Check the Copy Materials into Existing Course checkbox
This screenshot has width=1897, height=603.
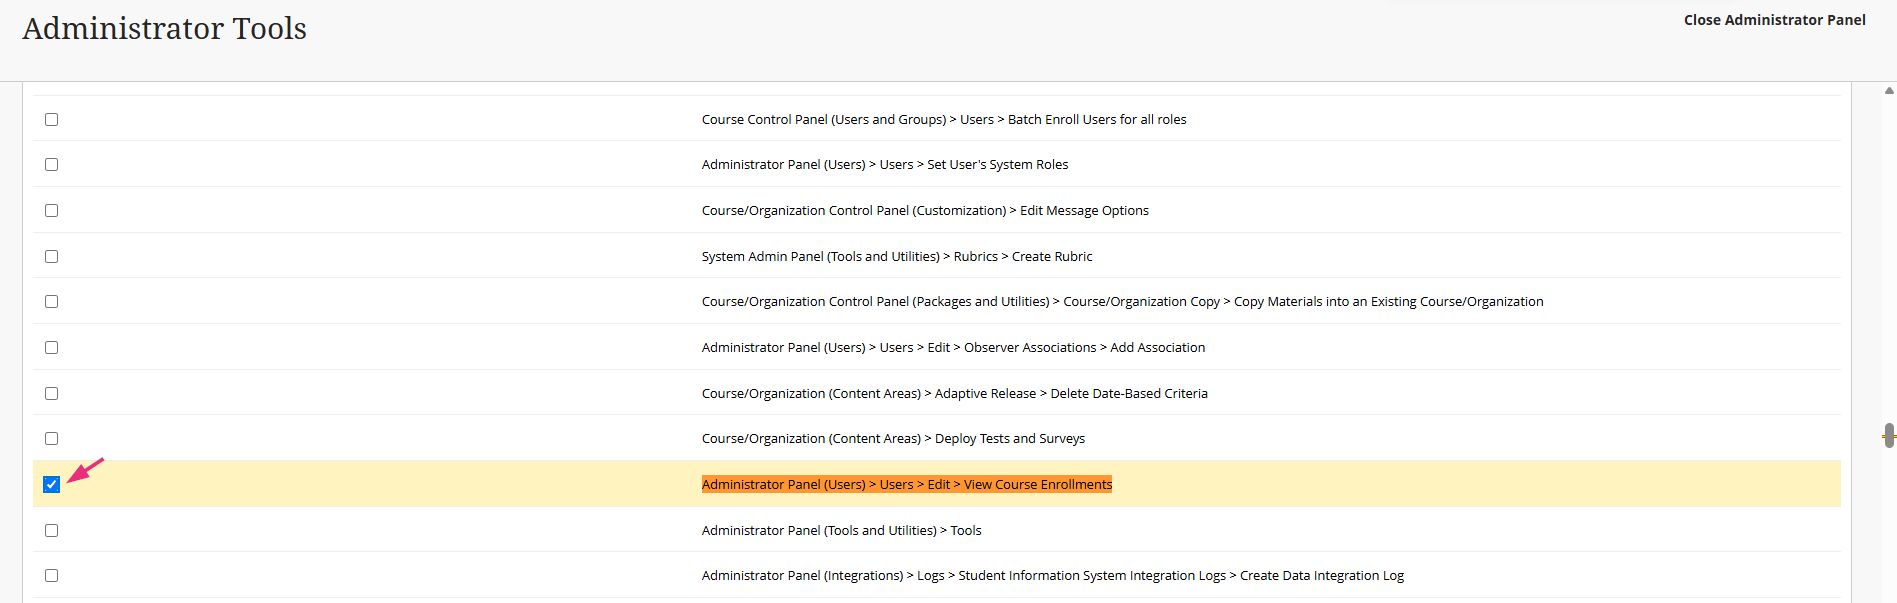click(52, 302)
